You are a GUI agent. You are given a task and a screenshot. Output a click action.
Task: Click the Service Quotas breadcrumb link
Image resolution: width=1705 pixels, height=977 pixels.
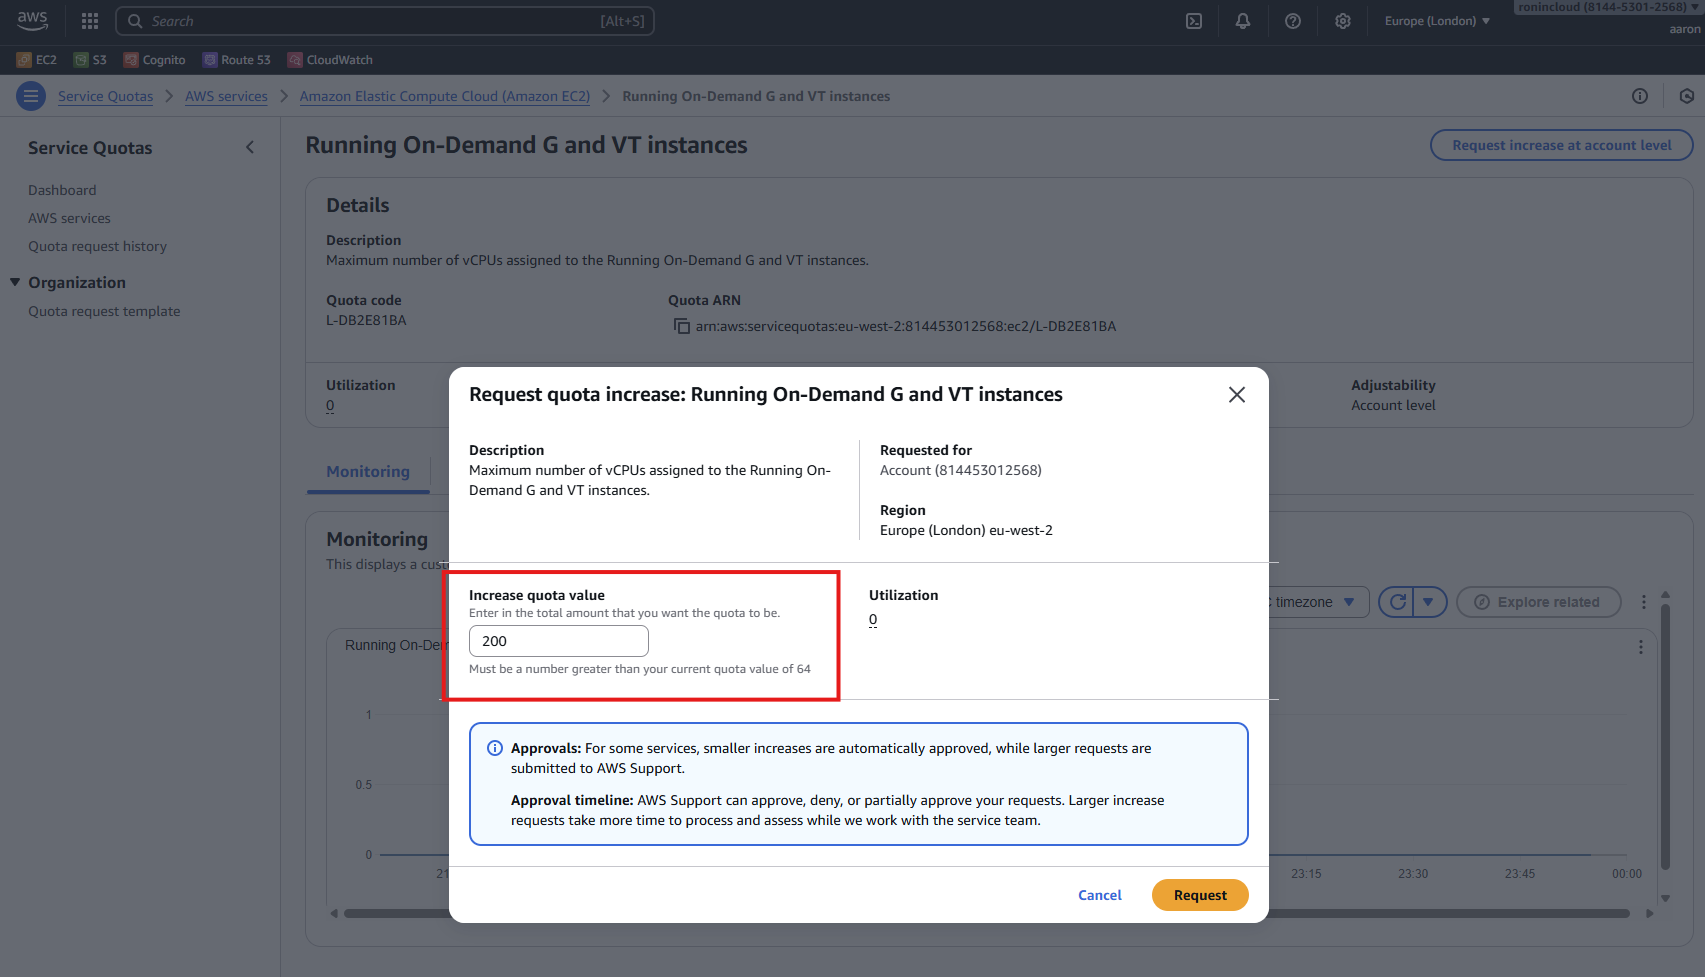105,96
